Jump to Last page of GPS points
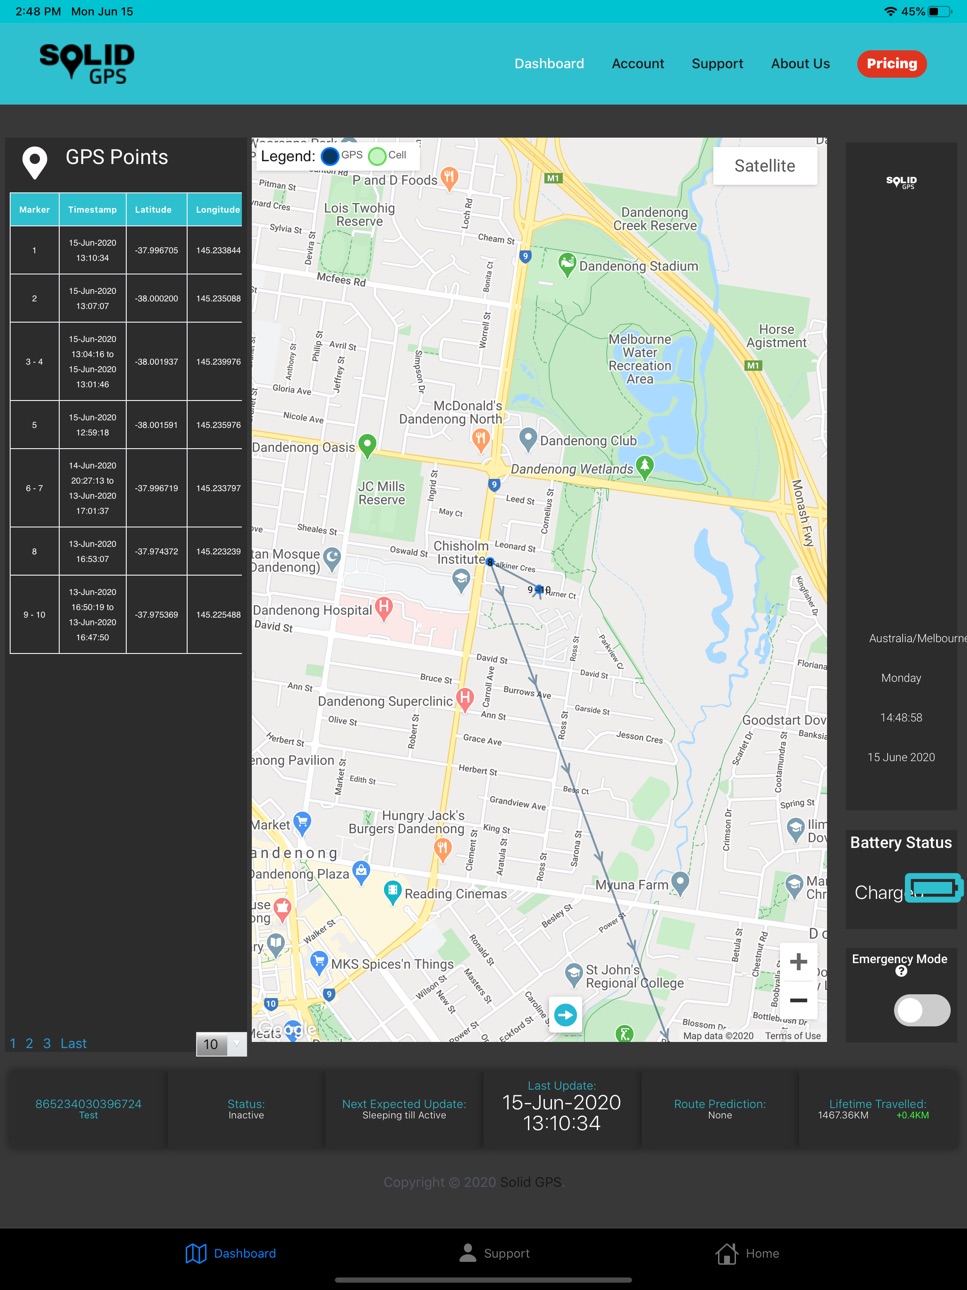 tap(73, 1043)
